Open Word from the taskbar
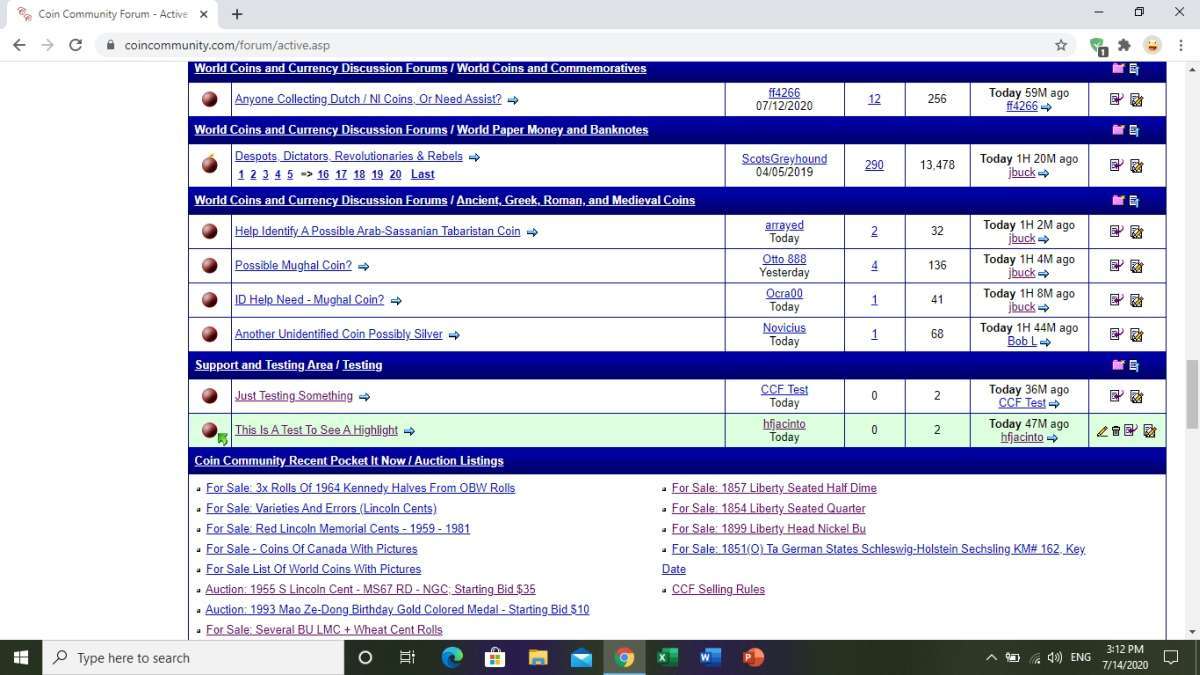 (710, 657)
